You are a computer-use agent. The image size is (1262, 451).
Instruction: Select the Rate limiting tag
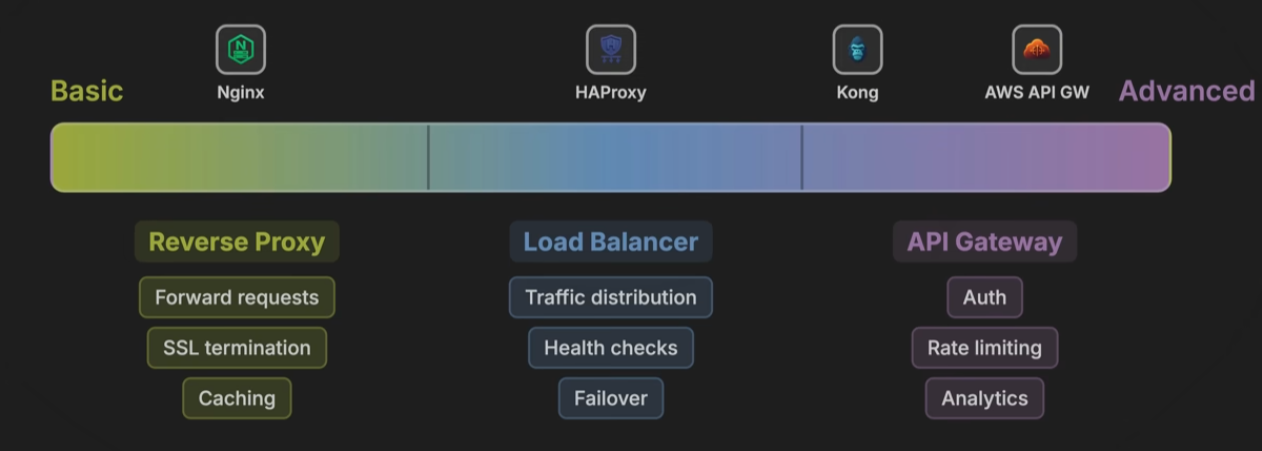click(985, 348)
